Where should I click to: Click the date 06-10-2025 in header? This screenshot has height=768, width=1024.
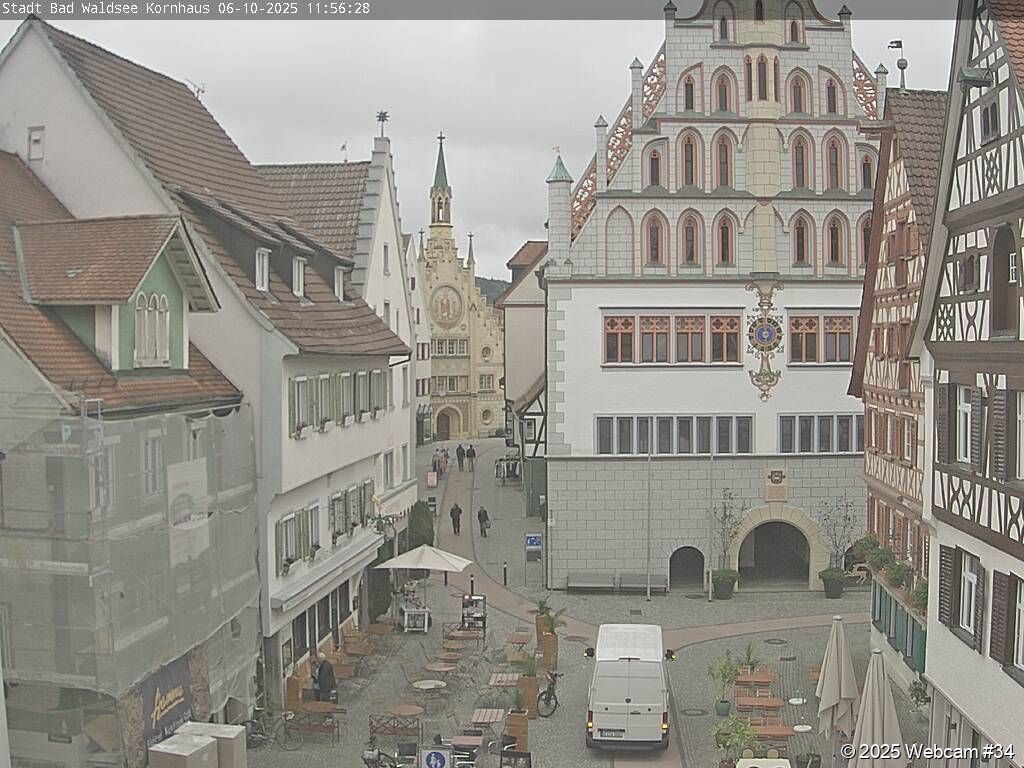254,8
